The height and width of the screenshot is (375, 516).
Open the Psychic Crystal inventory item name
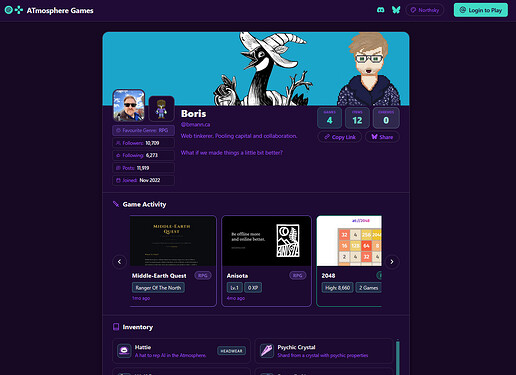[296, 347]
